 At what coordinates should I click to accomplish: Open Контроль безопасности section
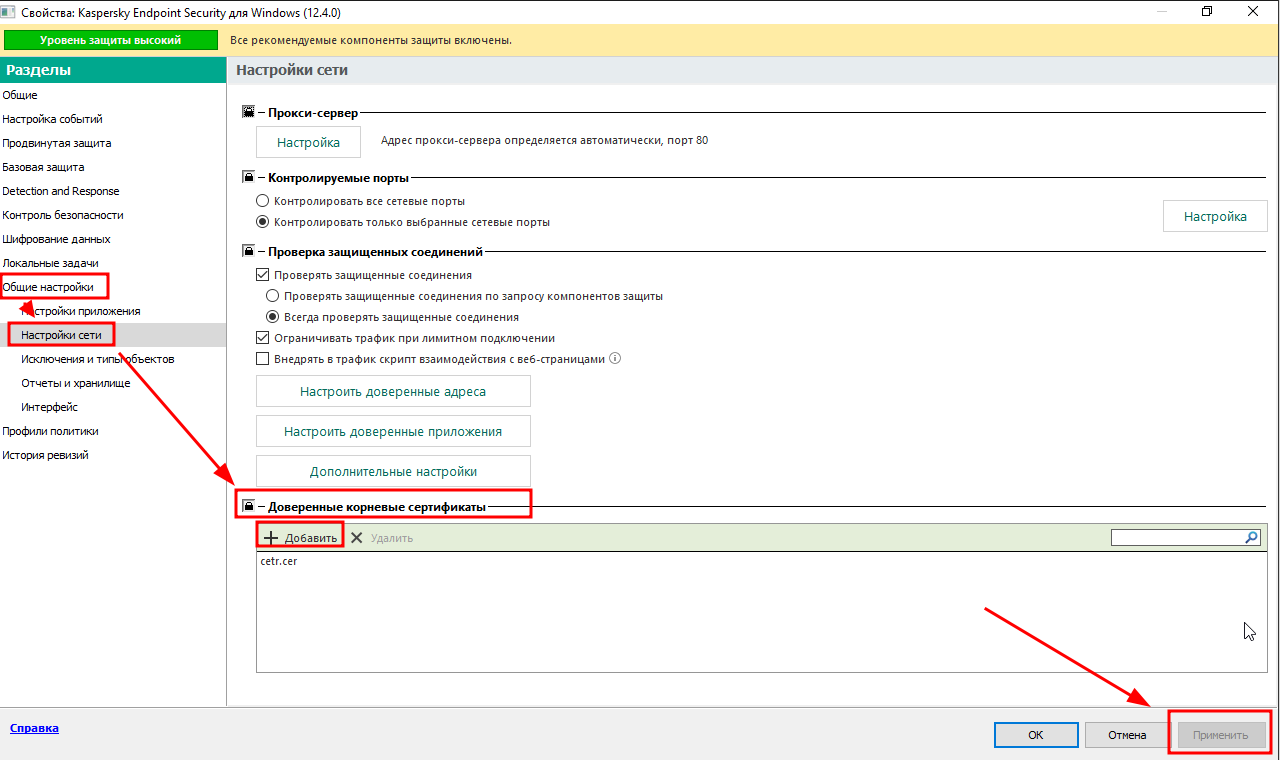[x=63, y=215]
